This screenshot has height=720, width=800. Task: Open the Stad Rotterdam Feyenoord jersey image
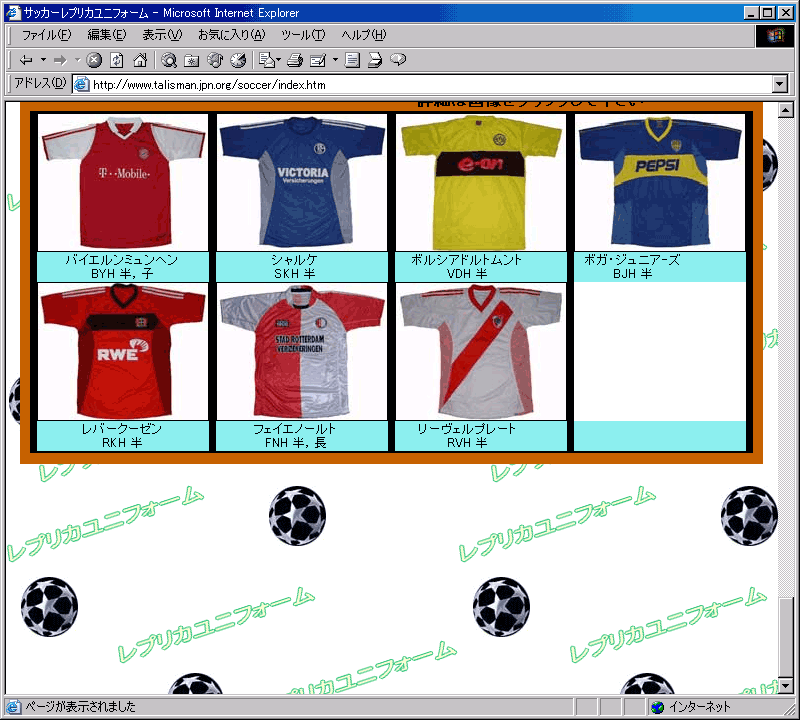click(x=302, y=352)
